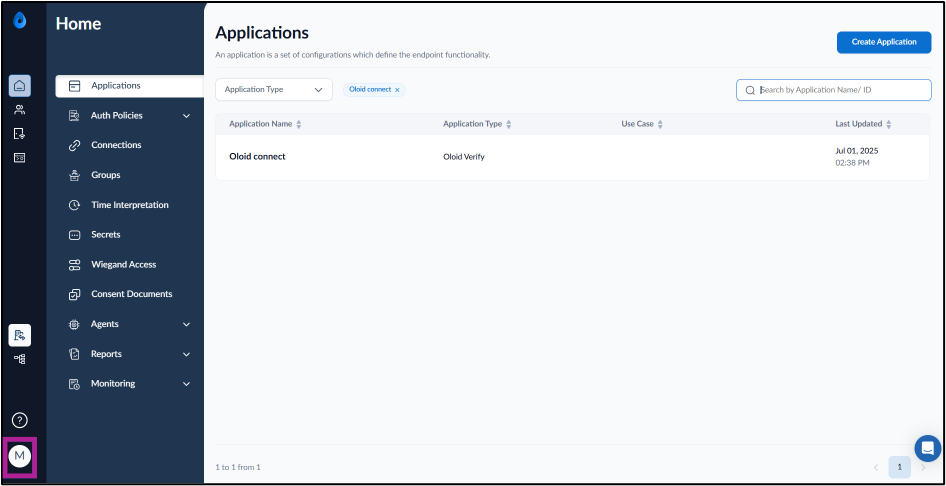Click the Create Application button
This screenshot has width=946, height=486.
coord(884,42)
